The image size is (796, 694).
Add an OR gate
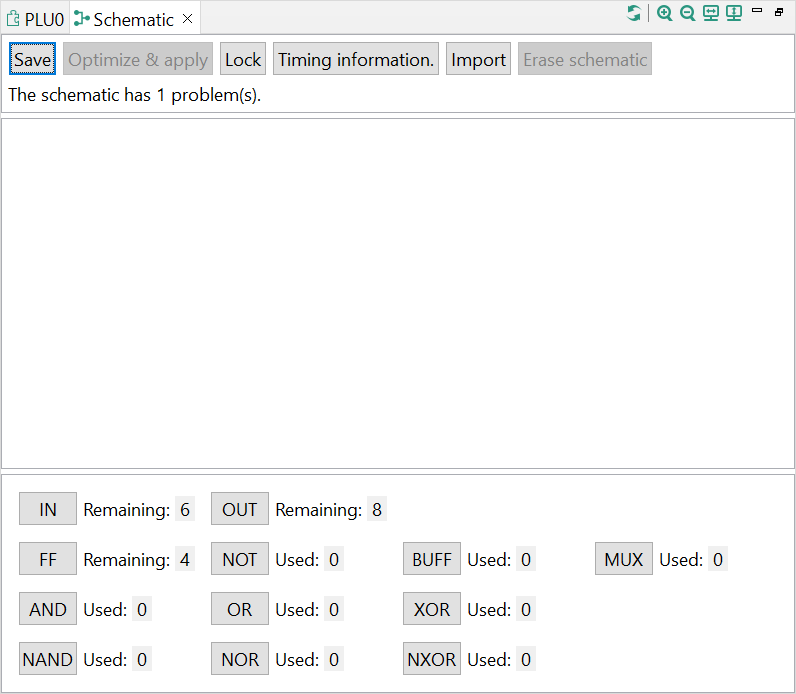[x=240, y=609]
